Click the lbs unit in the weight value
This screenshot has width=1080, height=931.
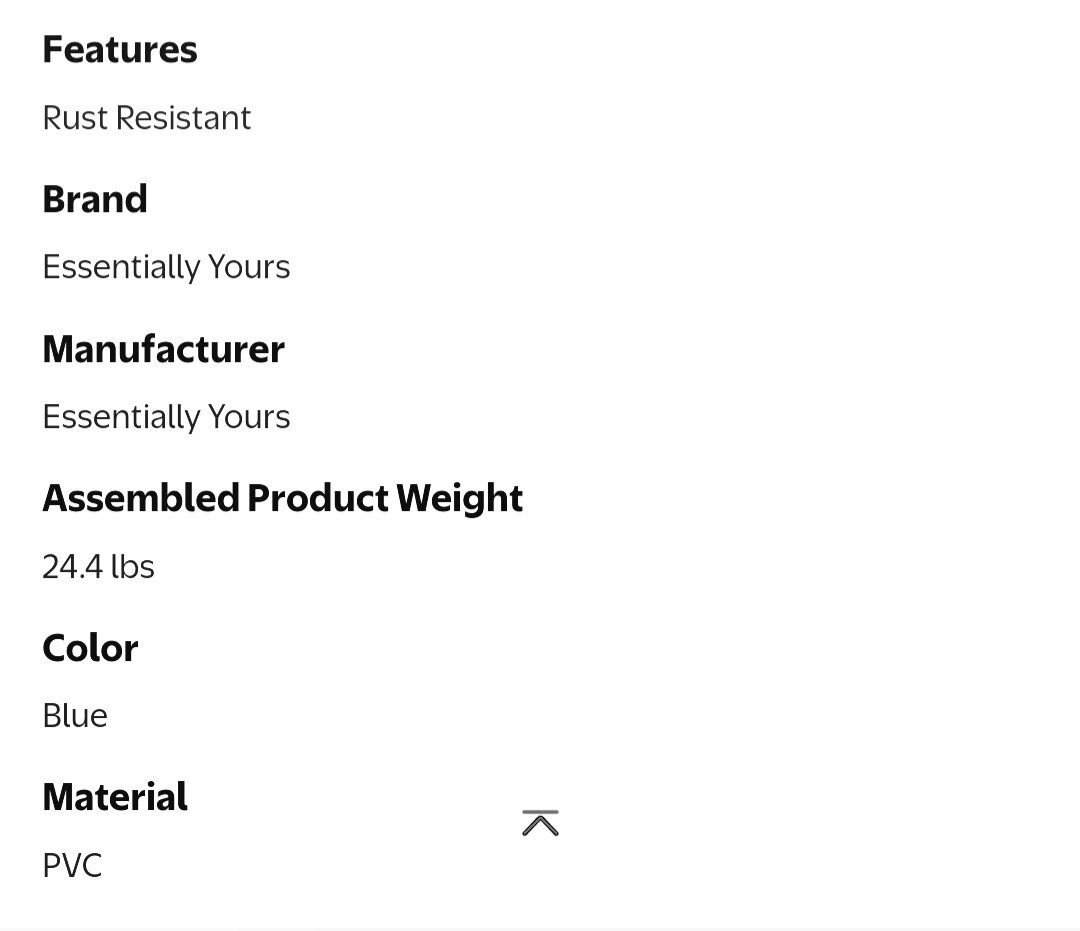pos(133,567)
